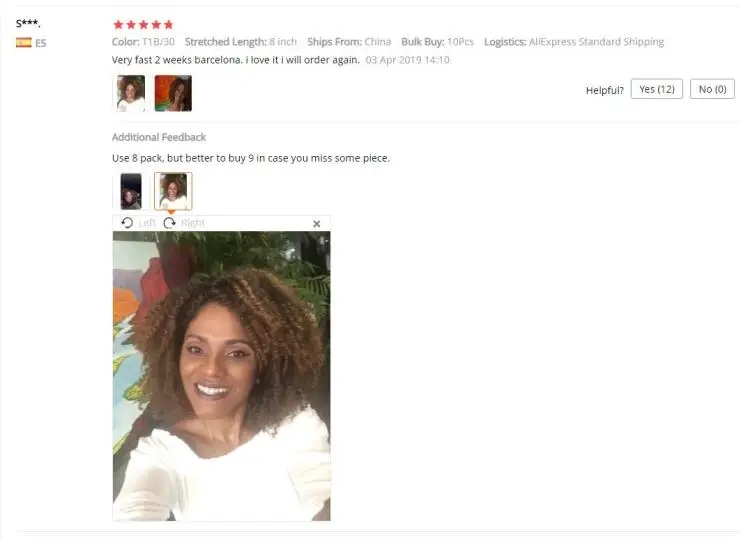This screenshot has height=539, width=750.
Task: Click the "Left" rotate label
Action: click(147, 223)
